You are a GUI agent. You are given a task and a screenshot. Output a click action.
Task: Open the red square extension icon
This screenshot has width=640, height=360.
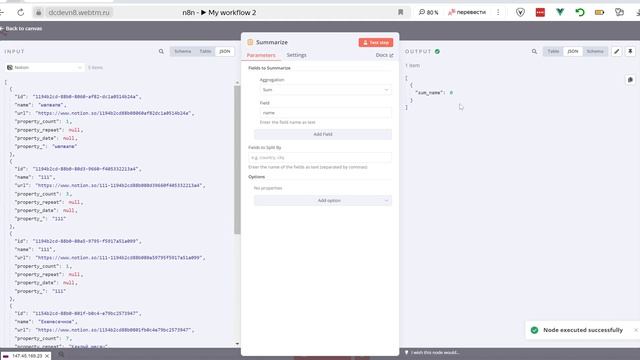tap(540, 13)
